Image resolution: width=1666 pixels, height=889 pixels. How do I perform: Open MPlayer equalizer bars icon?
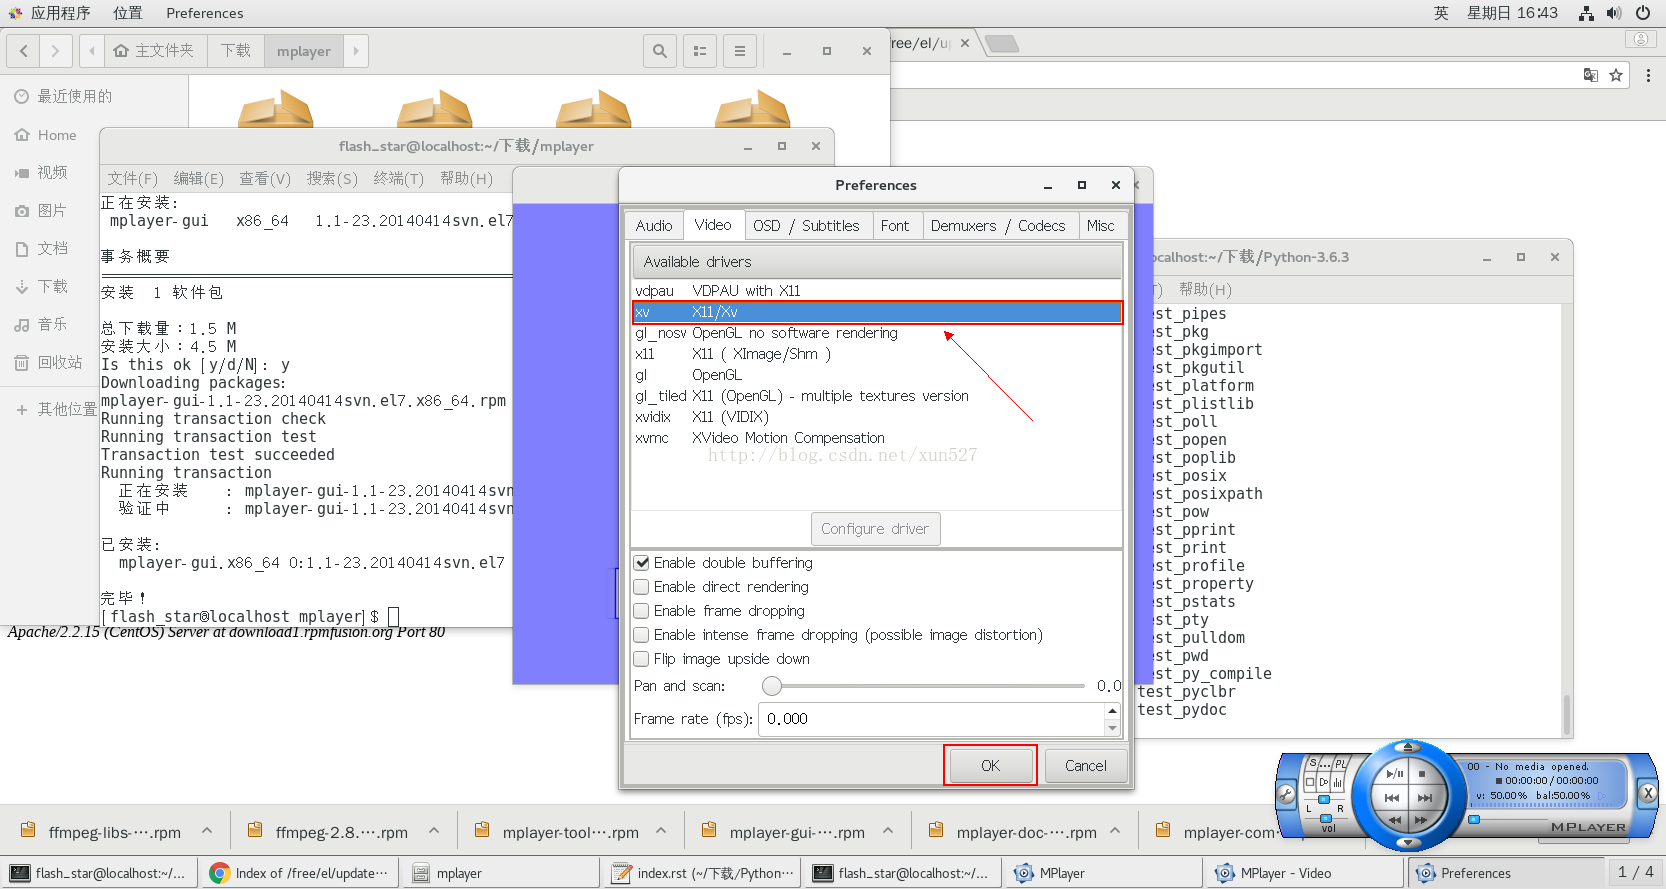point(1337,783)
